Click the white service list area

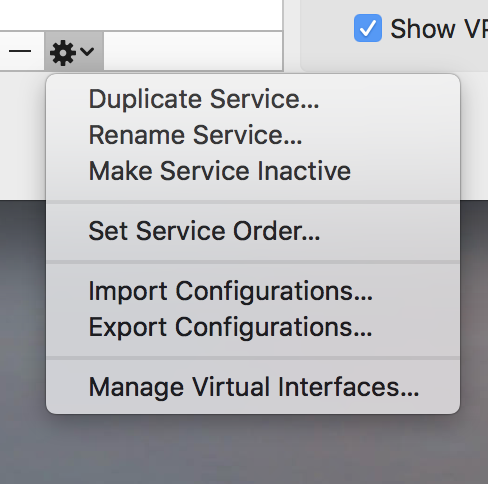point(141,15)
